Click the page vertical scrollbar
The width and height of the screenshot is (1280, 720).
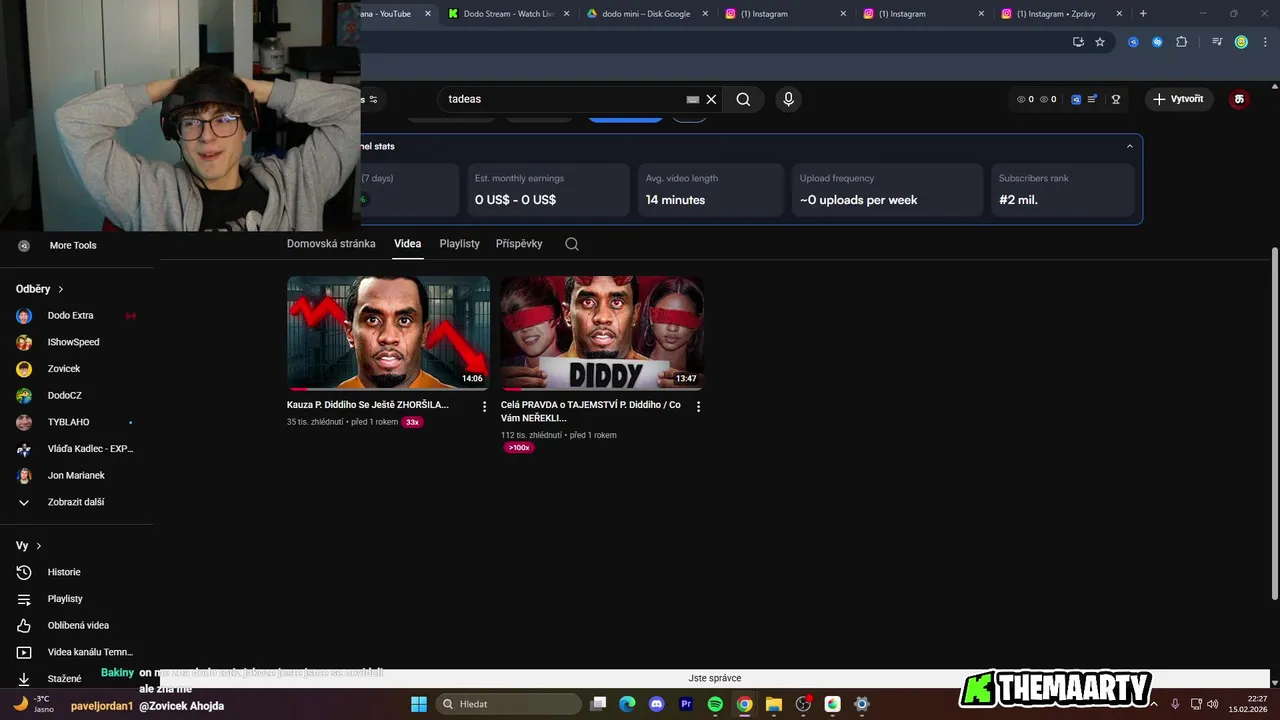[x=1274, y=425]
